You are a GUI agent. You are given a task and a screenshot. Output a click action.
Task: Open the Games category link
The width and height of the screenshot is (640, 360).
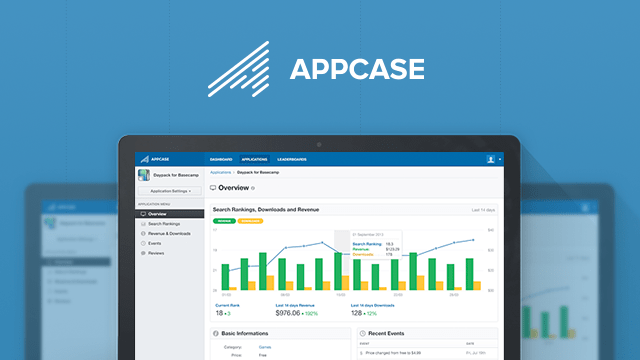pyautogui.click(x=265, y=347)
